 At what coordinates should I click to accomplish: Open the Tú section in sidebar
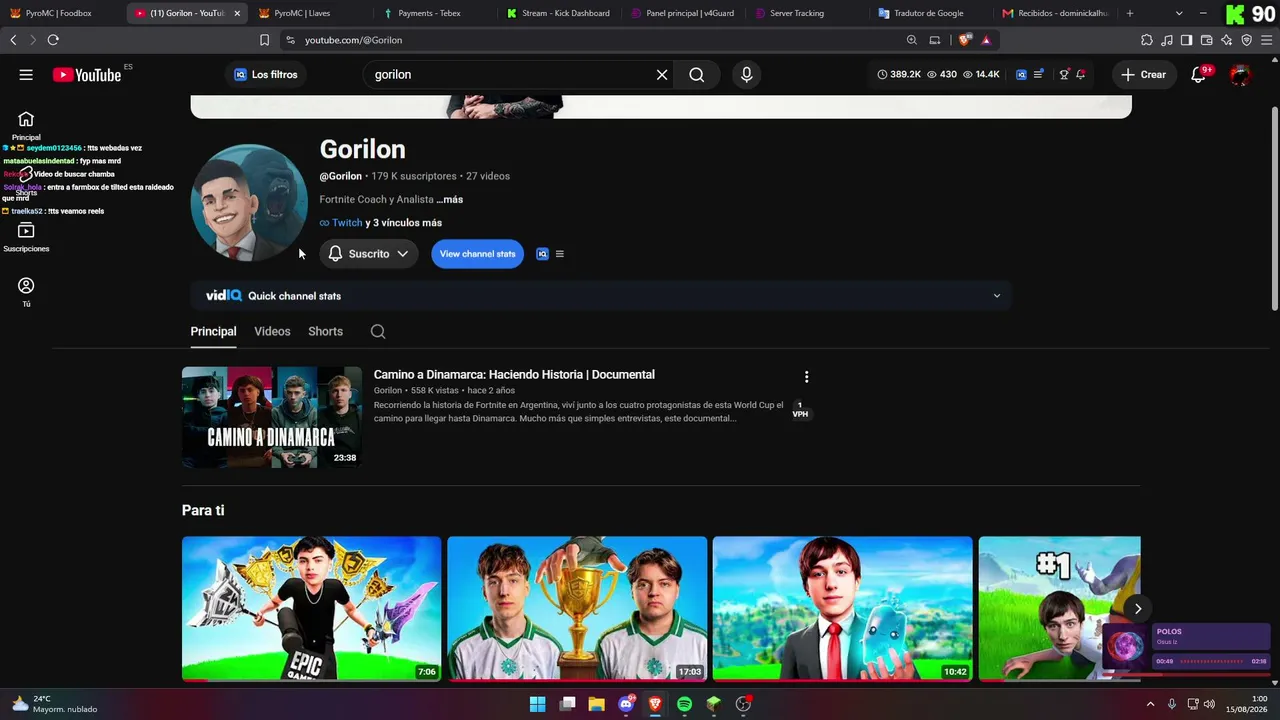[26, 292]
